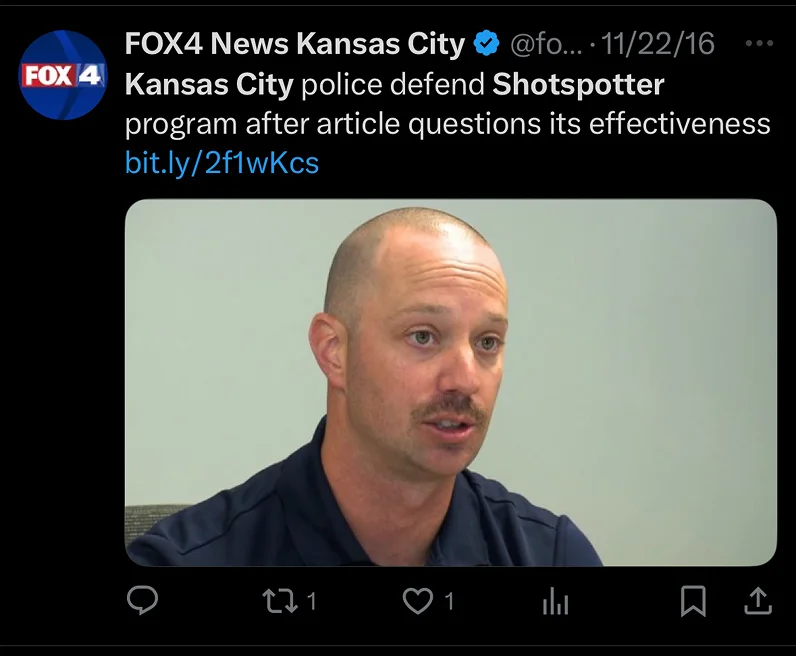Image resolution: width=796 pixels, height=656 pixels.
Task: Click the blue verified checkmark badge
Action: pyautogui.click(x=486, y=43)
